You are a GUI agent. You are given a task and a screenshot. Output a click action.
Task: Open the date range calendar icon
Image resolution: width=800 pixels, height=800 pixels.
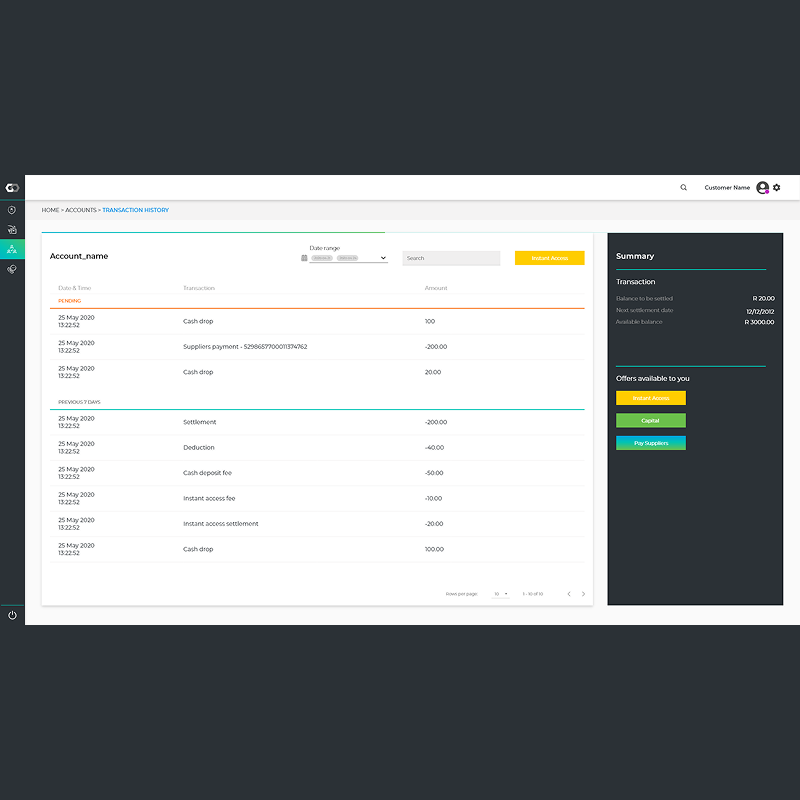coord(304,258)
